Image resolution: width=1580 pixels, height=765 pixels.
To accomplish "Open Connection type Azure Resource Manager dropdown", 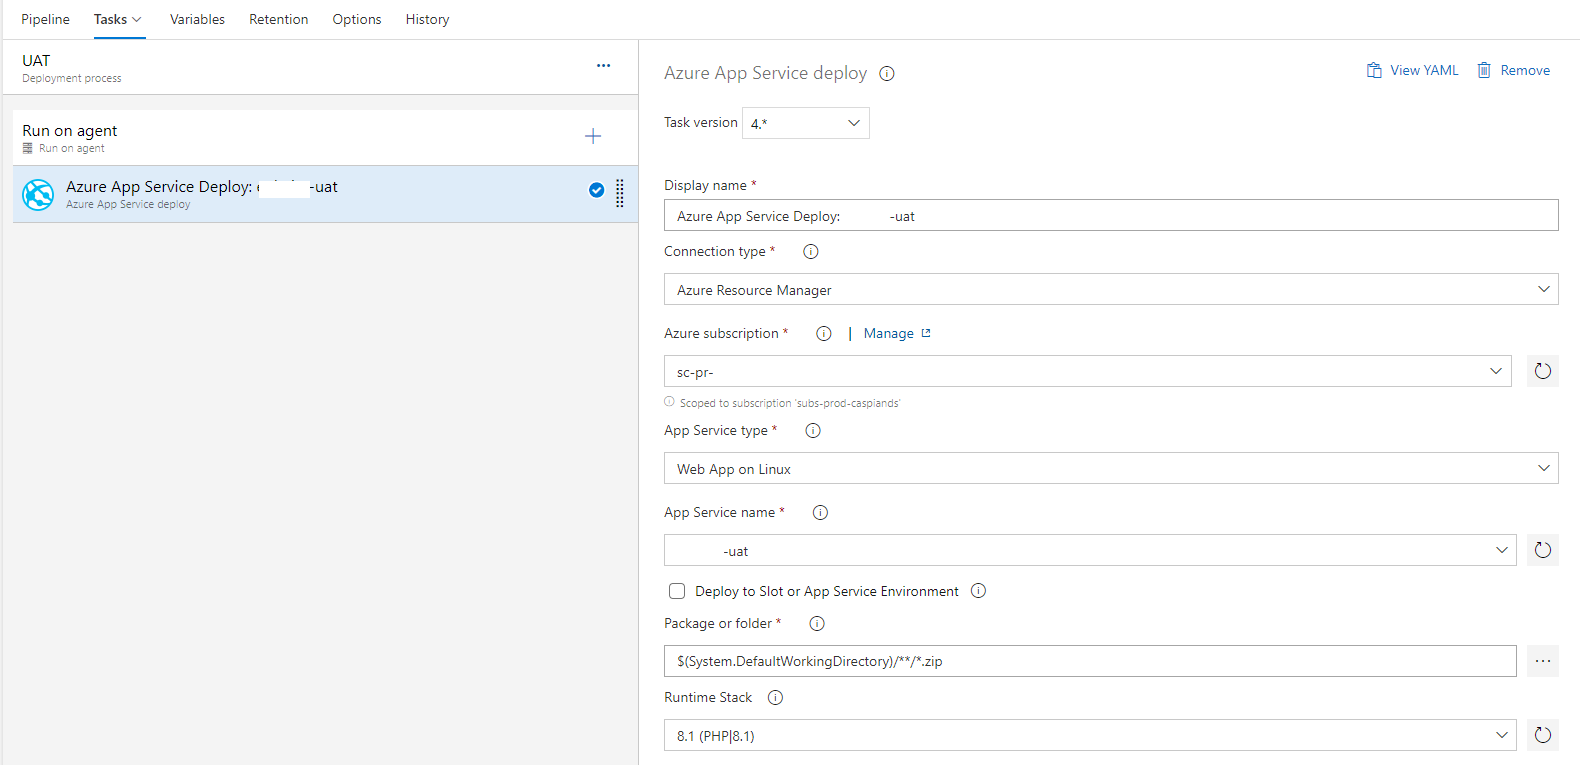I will [1111, 289].
